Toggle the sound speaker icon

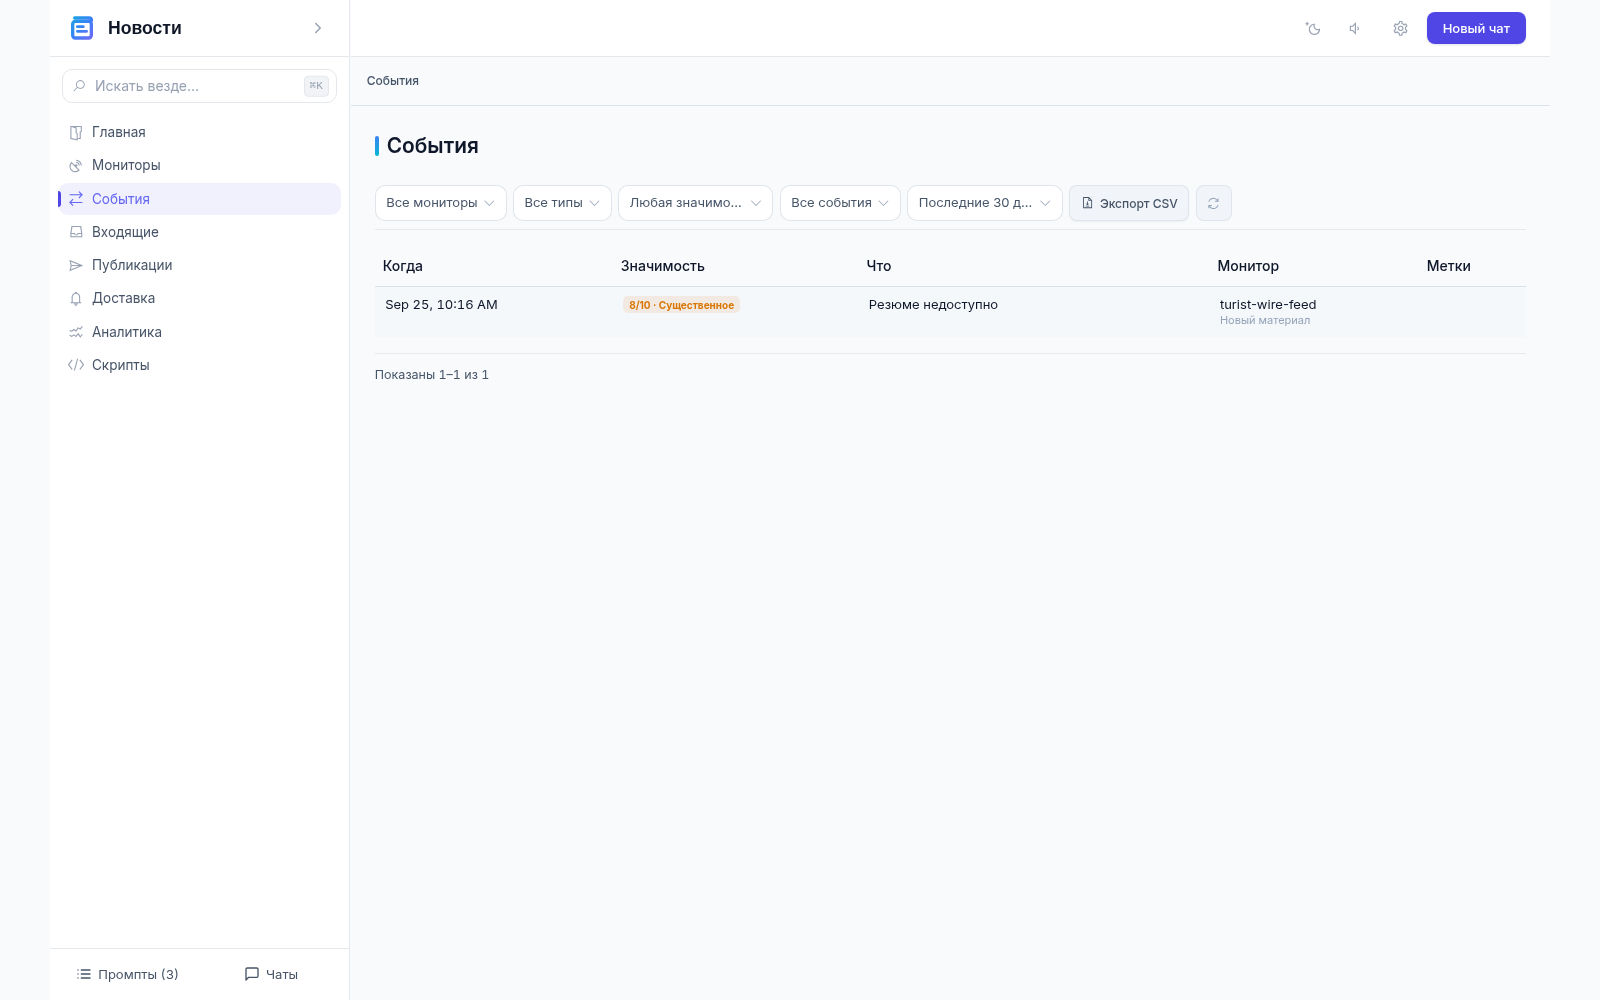[1355, 29]
